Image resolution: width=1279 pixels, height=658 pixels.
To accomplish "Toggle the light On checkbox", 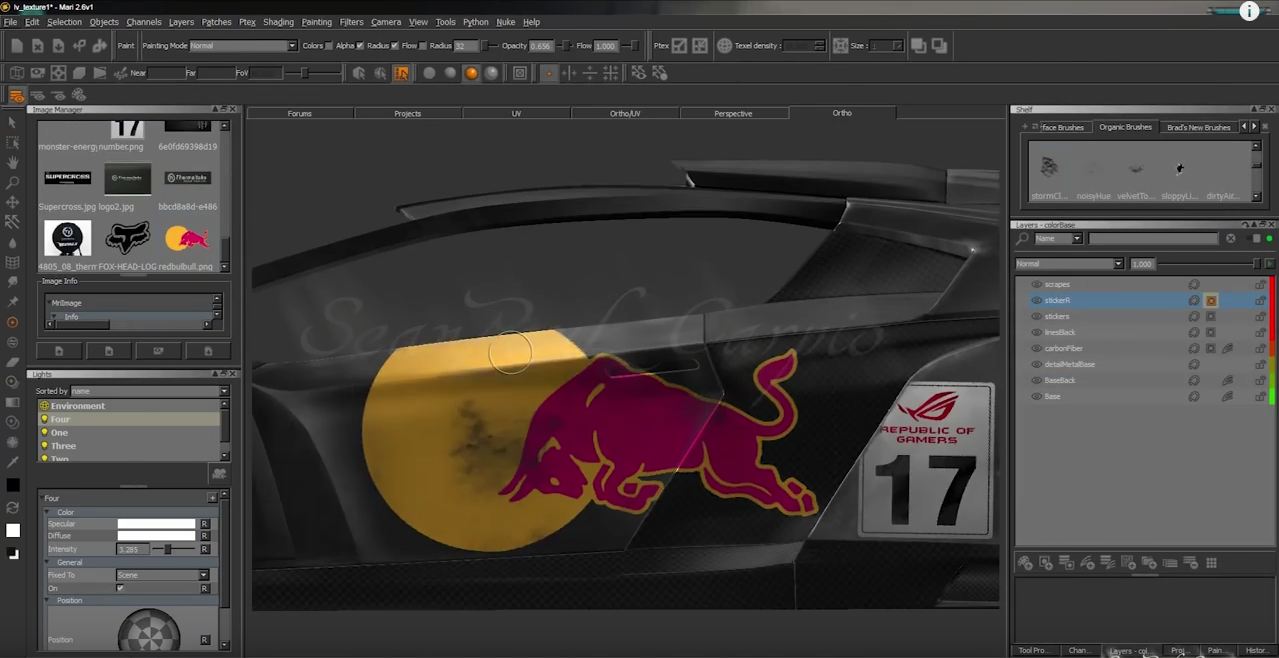I will point(120,588).
